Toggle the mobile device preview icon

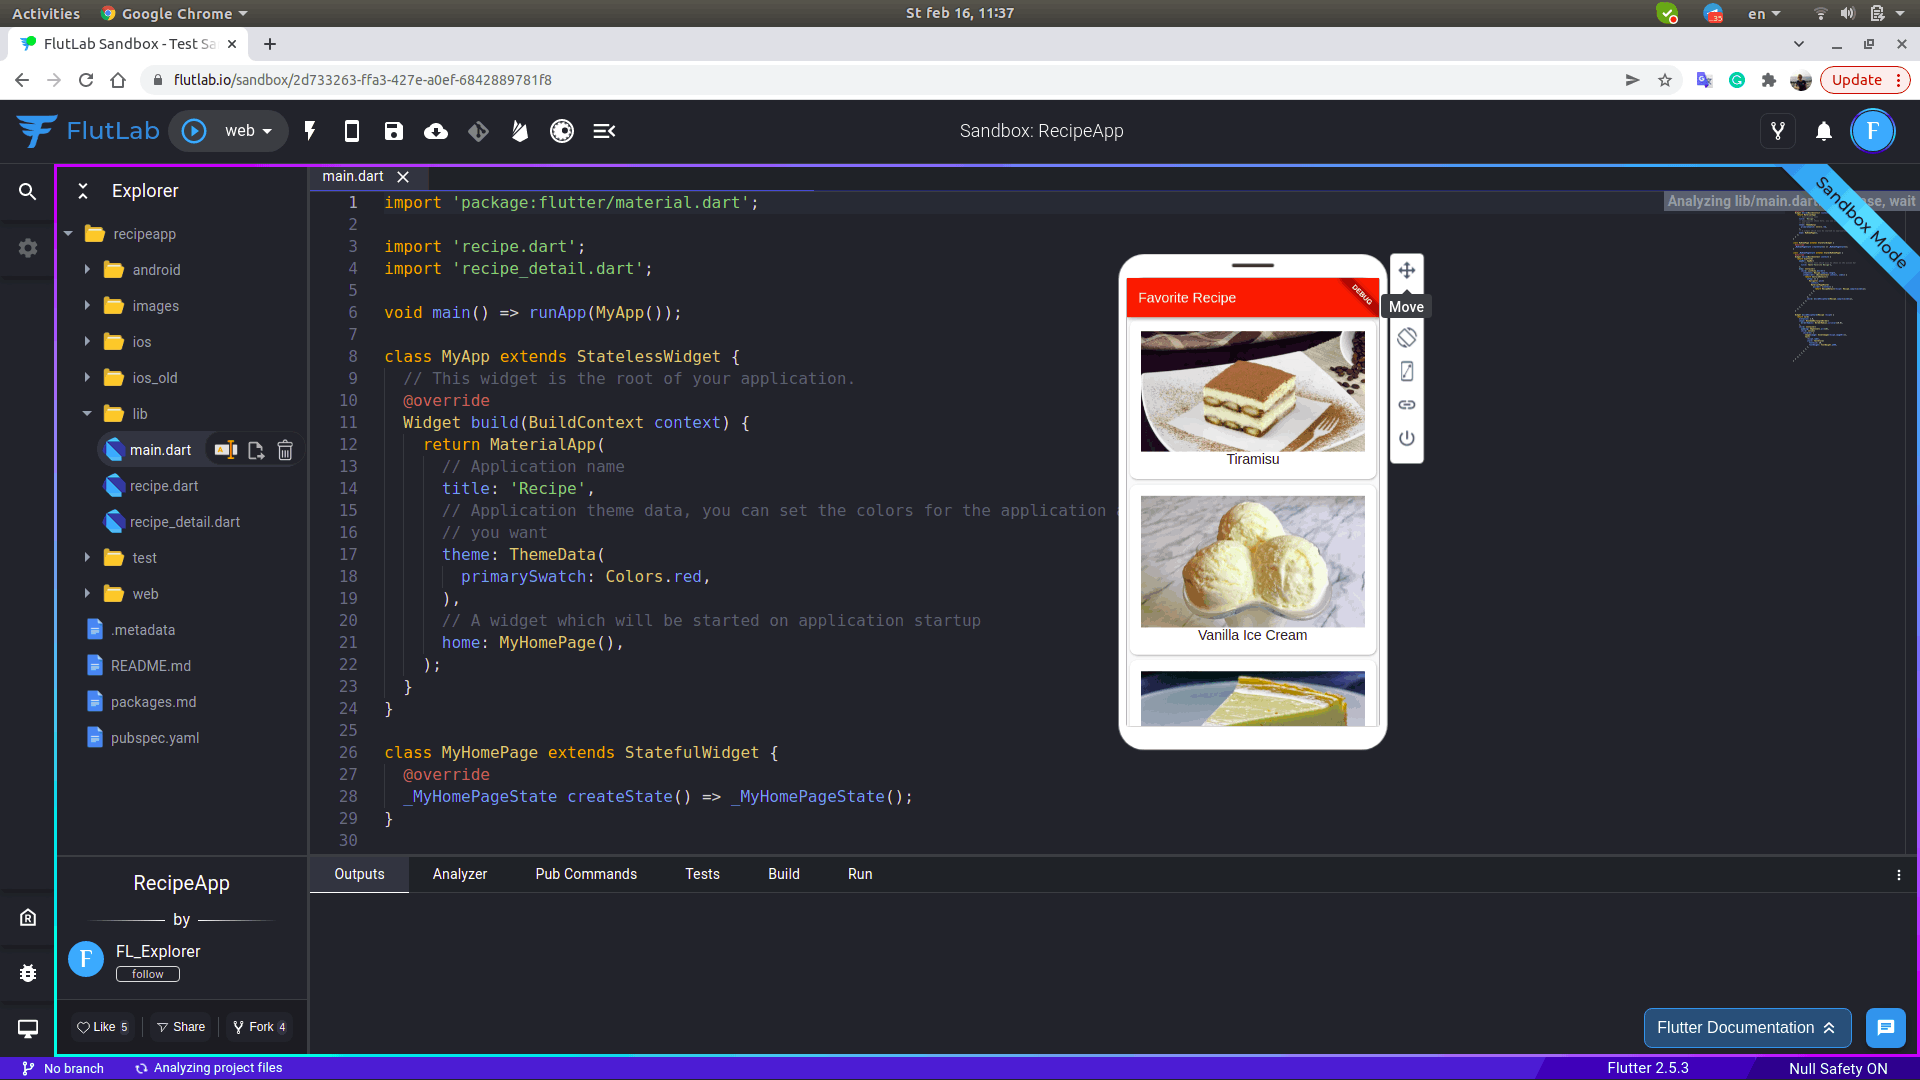pos(351,131)
